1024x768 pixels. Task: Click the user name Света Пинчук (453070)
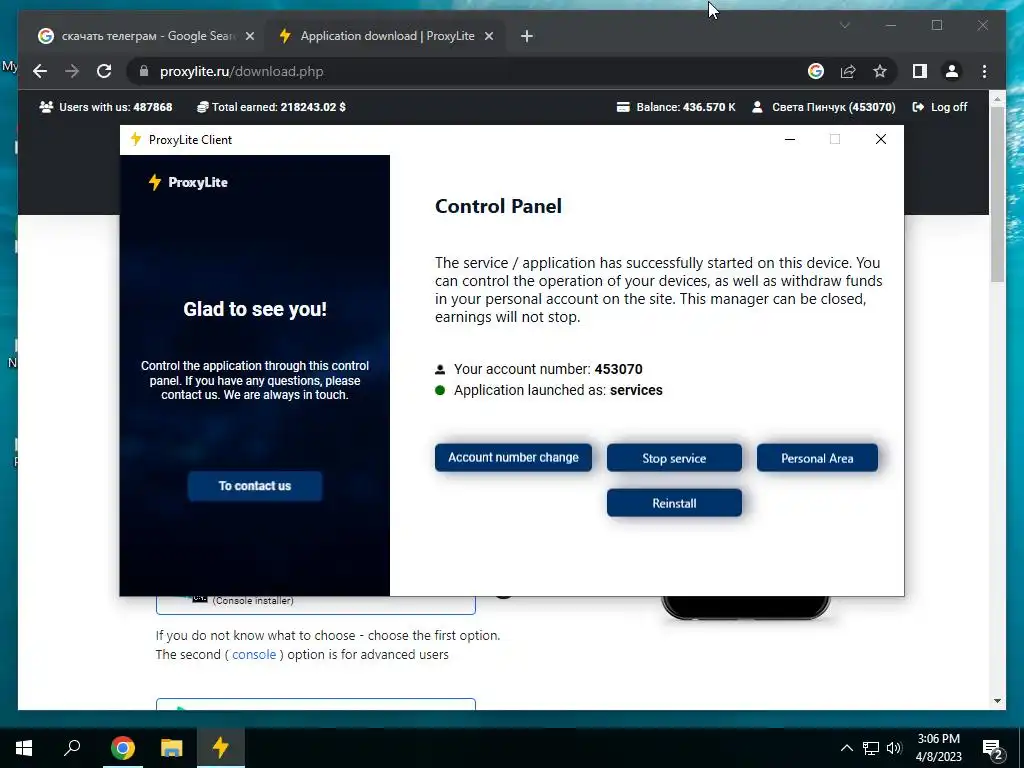(x=824, y=107)
